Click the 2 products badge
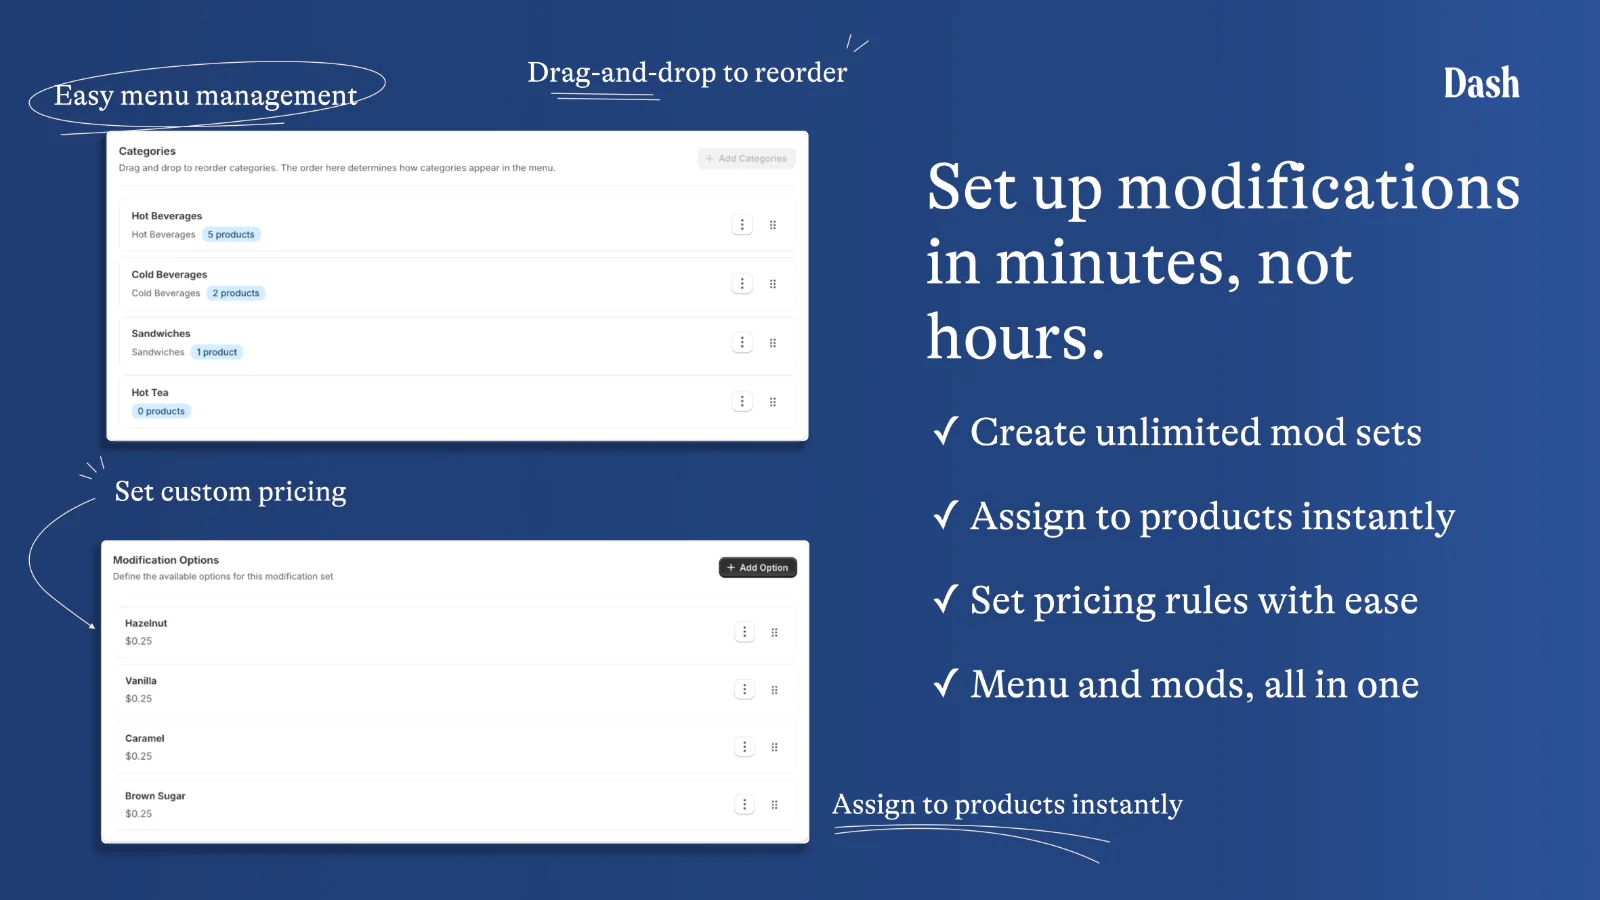Viewport: 1600px width, 900px height. (x=236, y=293)
